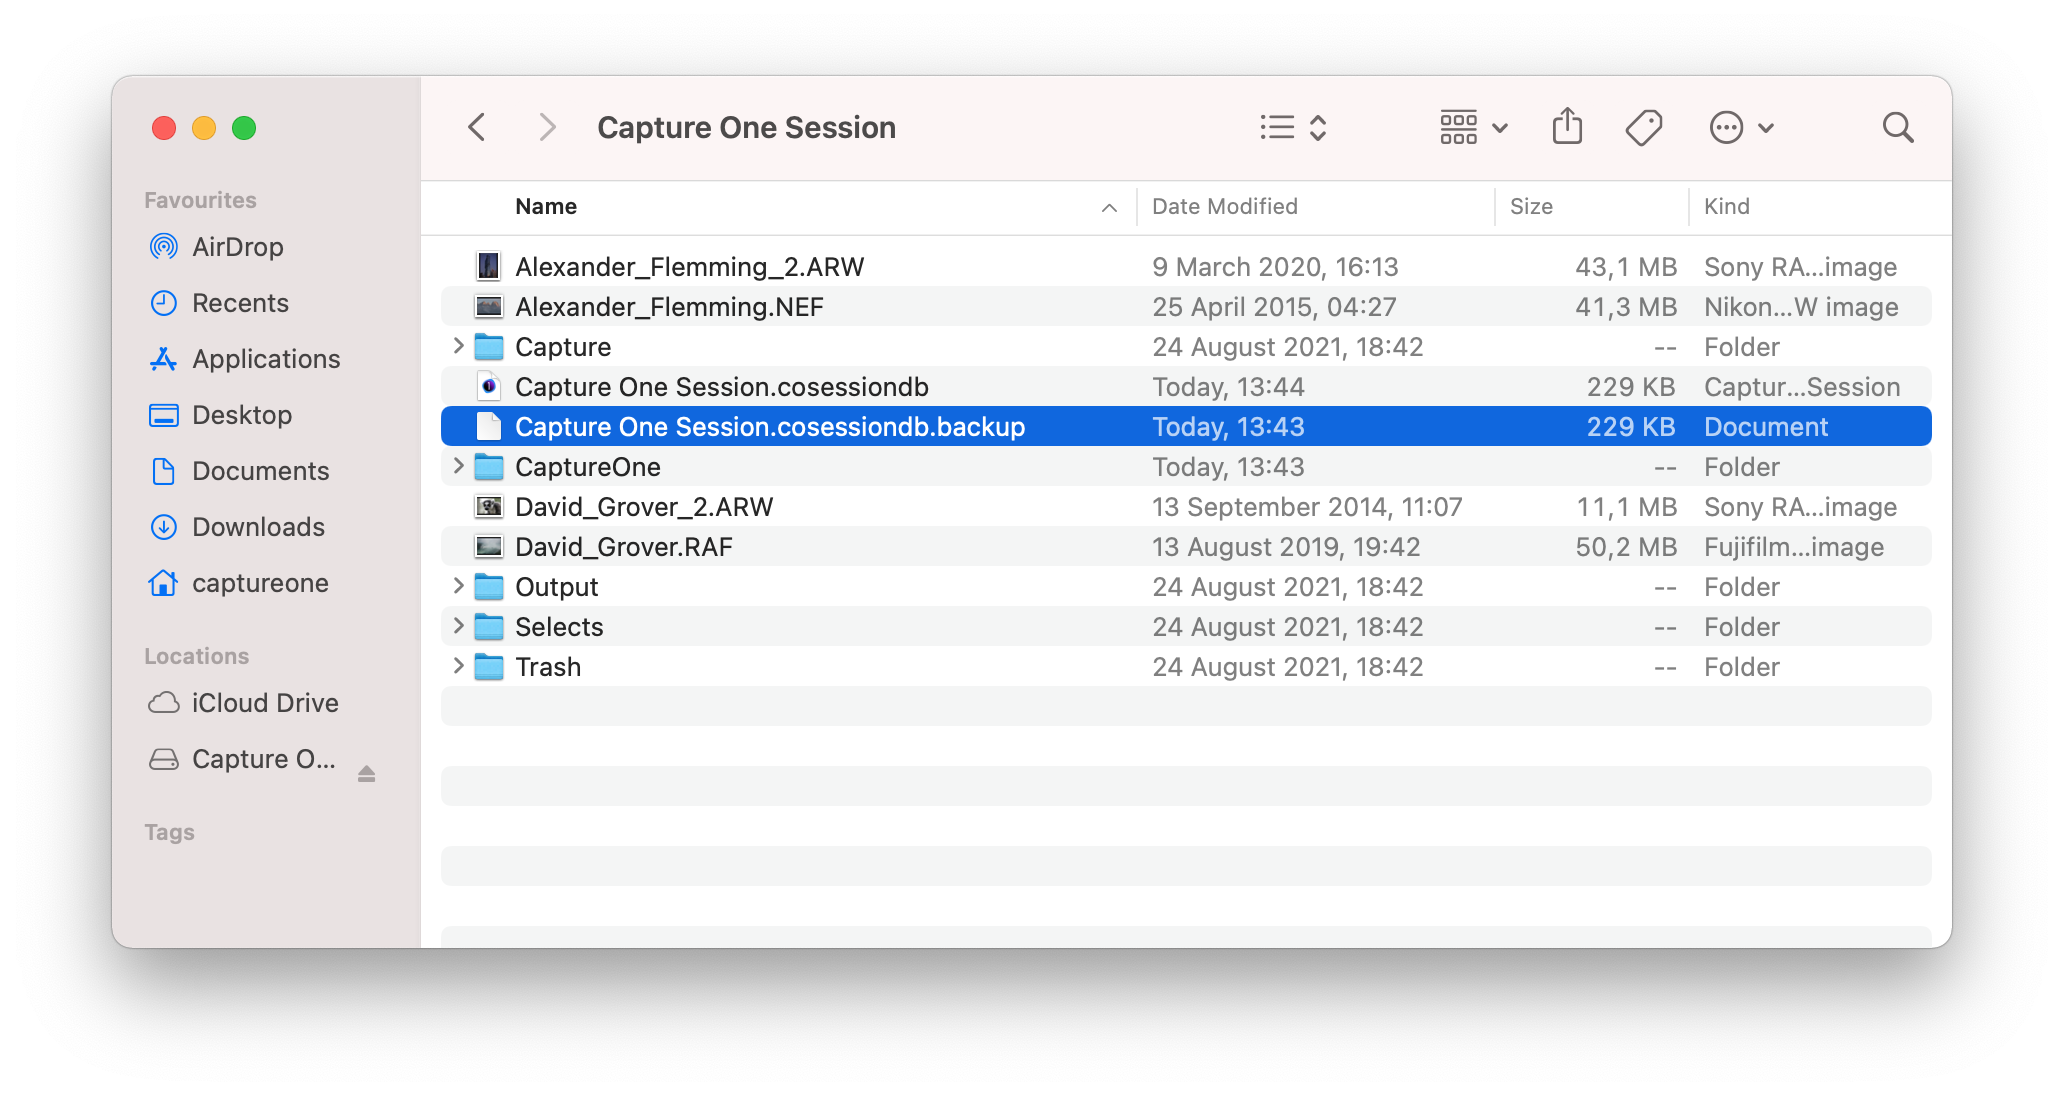Expand the Output folder disclosure arrow
Screen dimensions: 2064x1096
click(458, 586)
